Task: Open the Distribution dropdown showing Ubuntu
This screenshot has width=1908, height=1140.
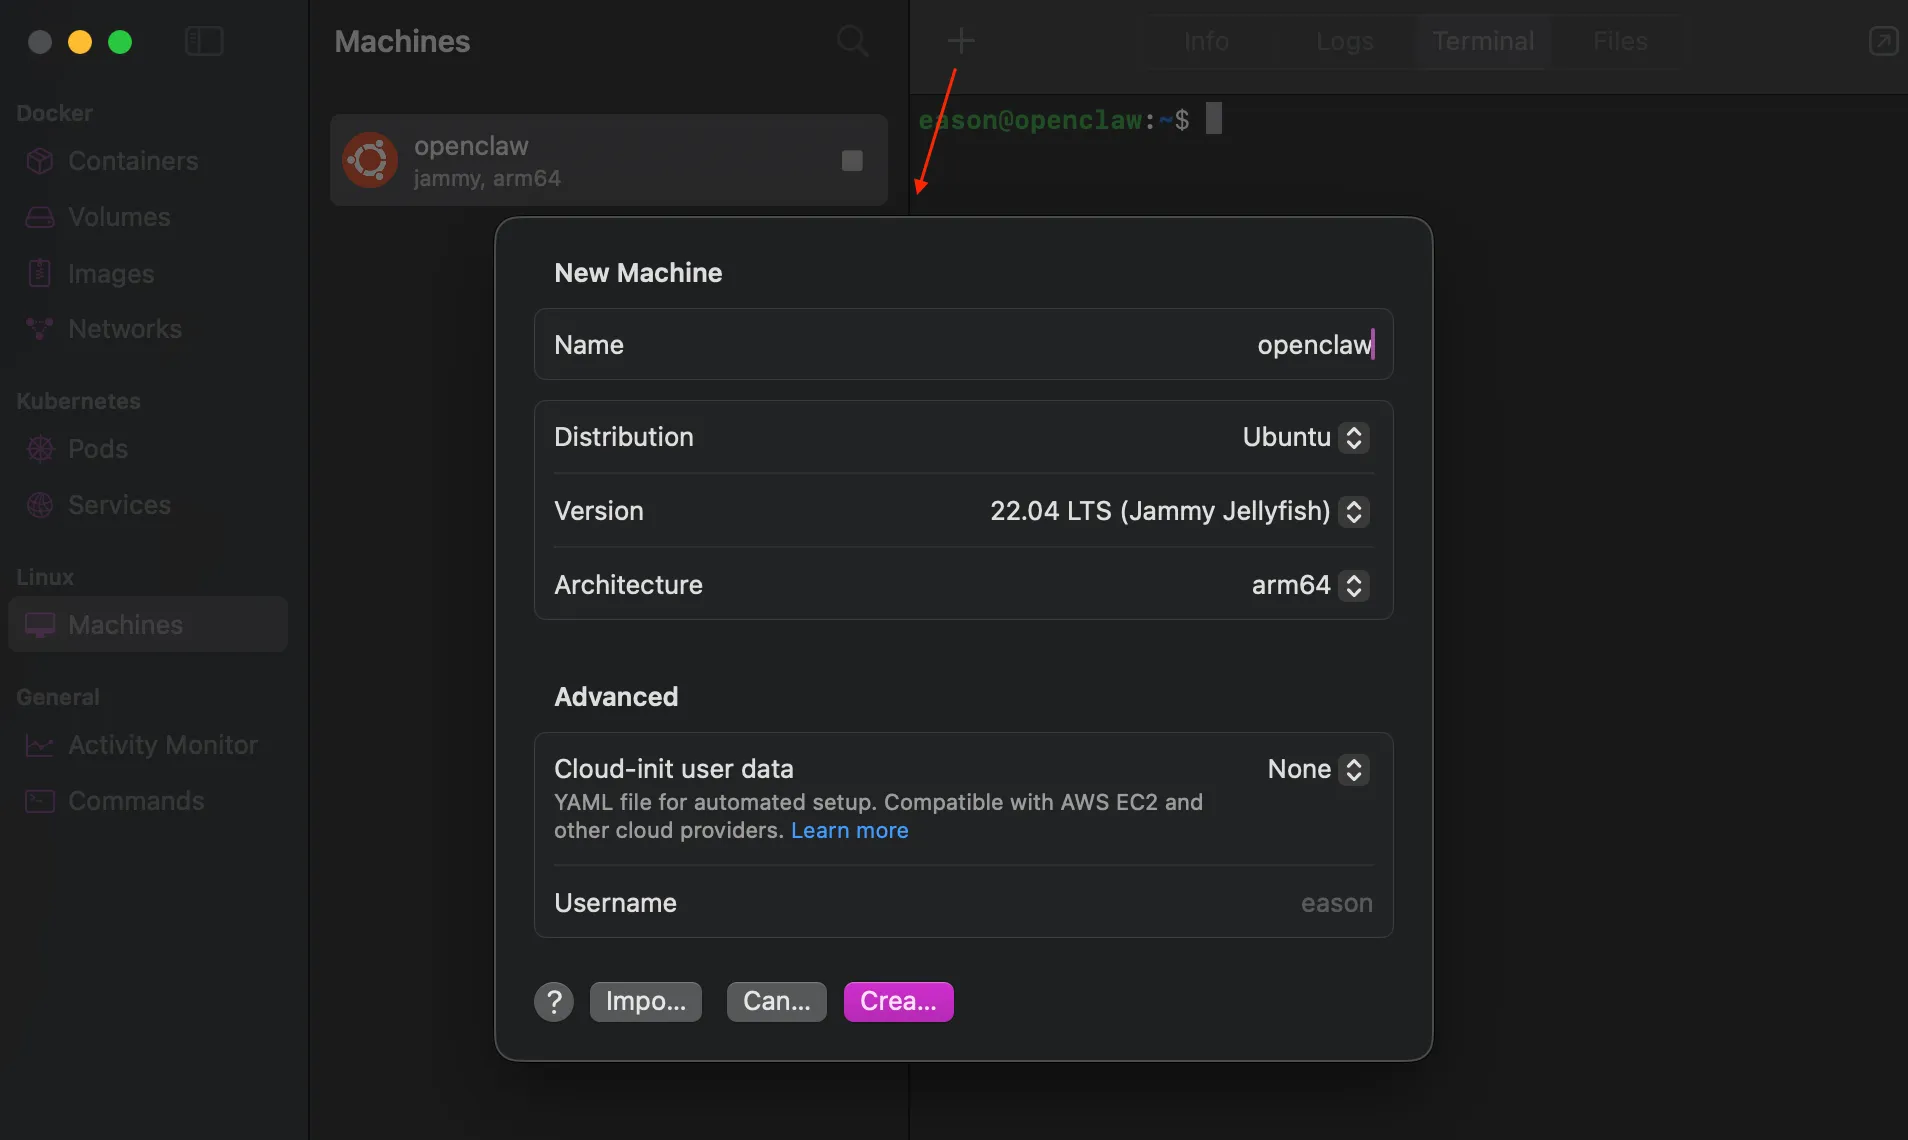Action: [1305, 437]
